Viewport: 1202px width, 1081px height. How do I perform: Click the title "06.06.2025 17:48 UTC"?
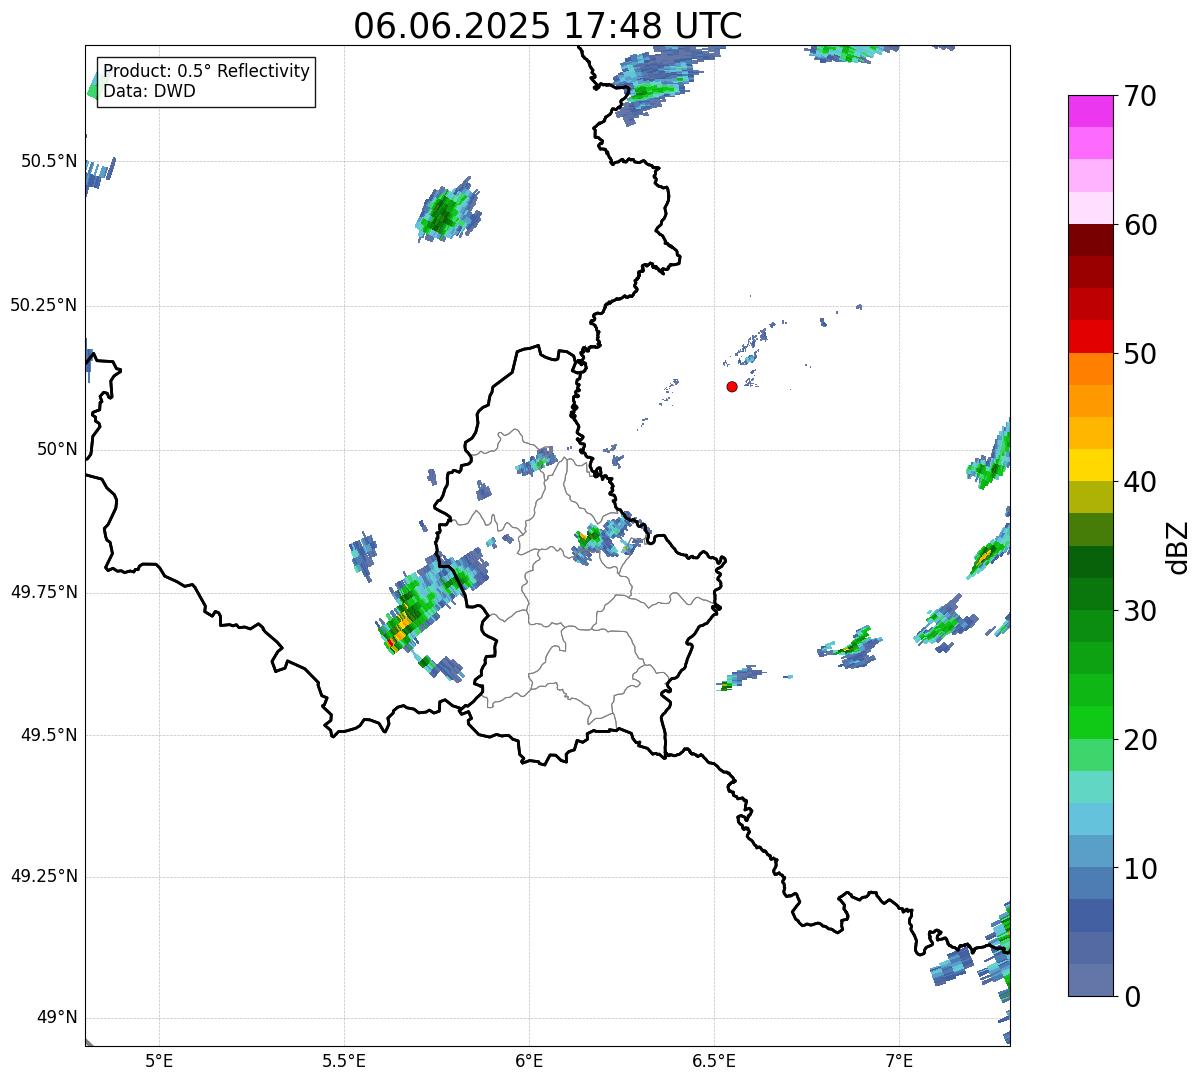point(548,26)
